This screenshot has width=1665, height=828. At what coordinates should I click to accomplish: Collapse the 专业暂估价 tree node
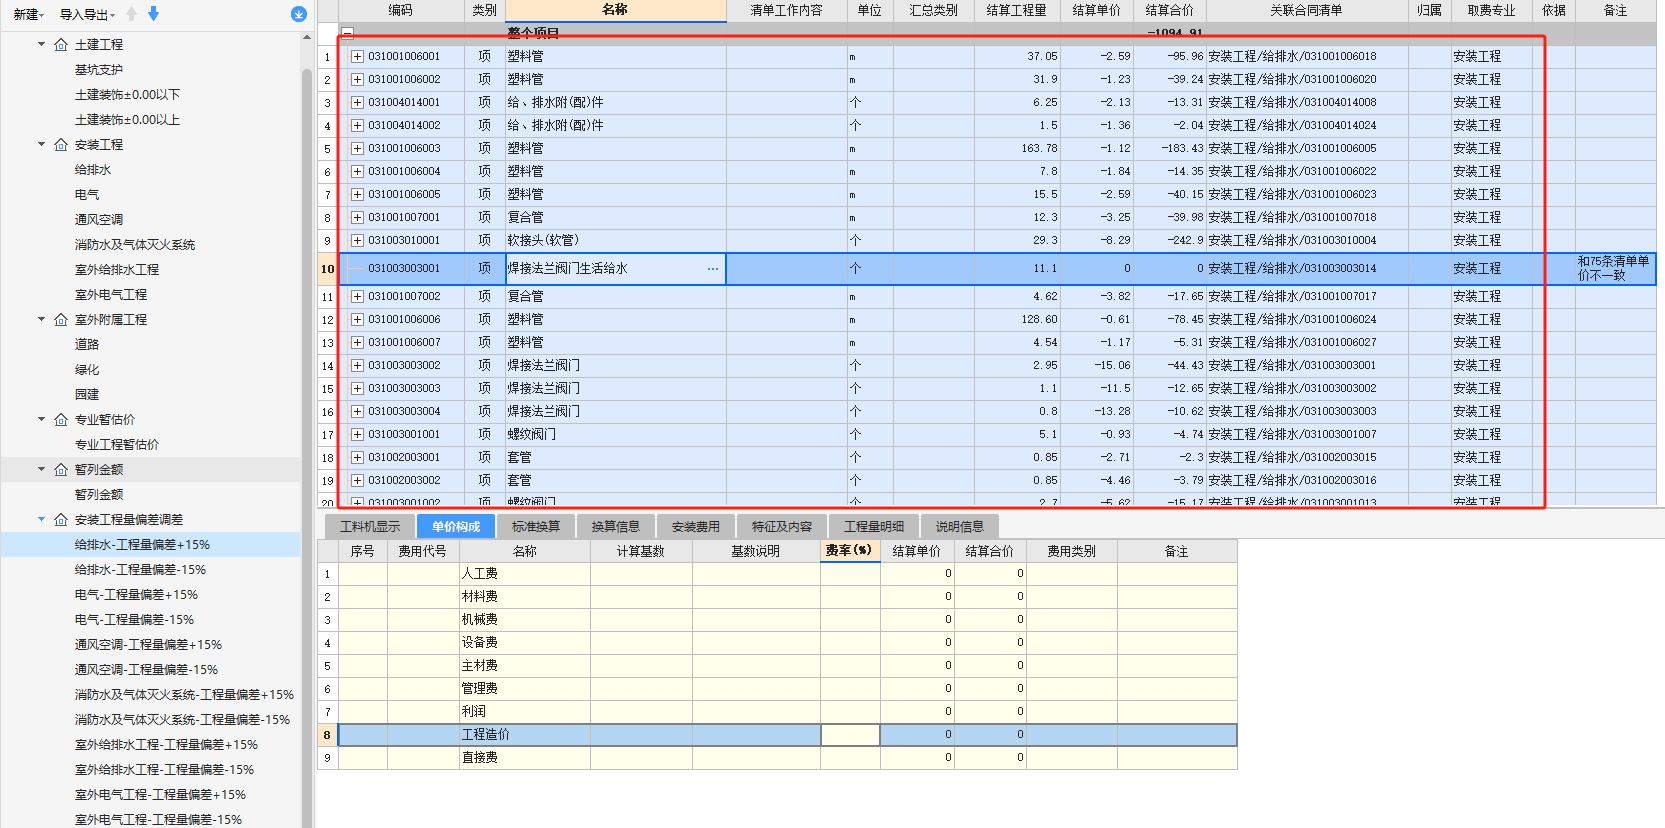click(41, 419)
